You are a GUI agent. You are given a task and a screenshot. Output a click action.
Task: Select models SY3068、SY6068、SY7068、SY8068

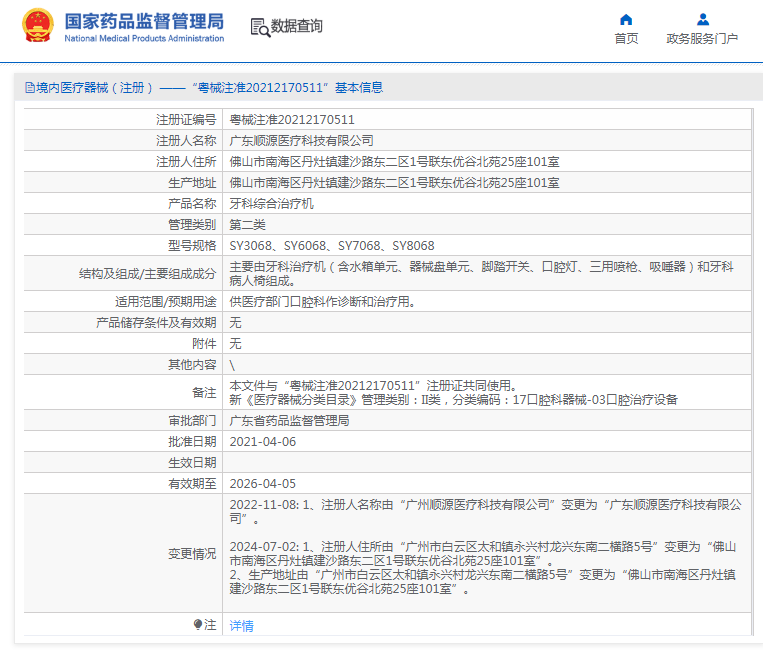[x=332, y=246]
